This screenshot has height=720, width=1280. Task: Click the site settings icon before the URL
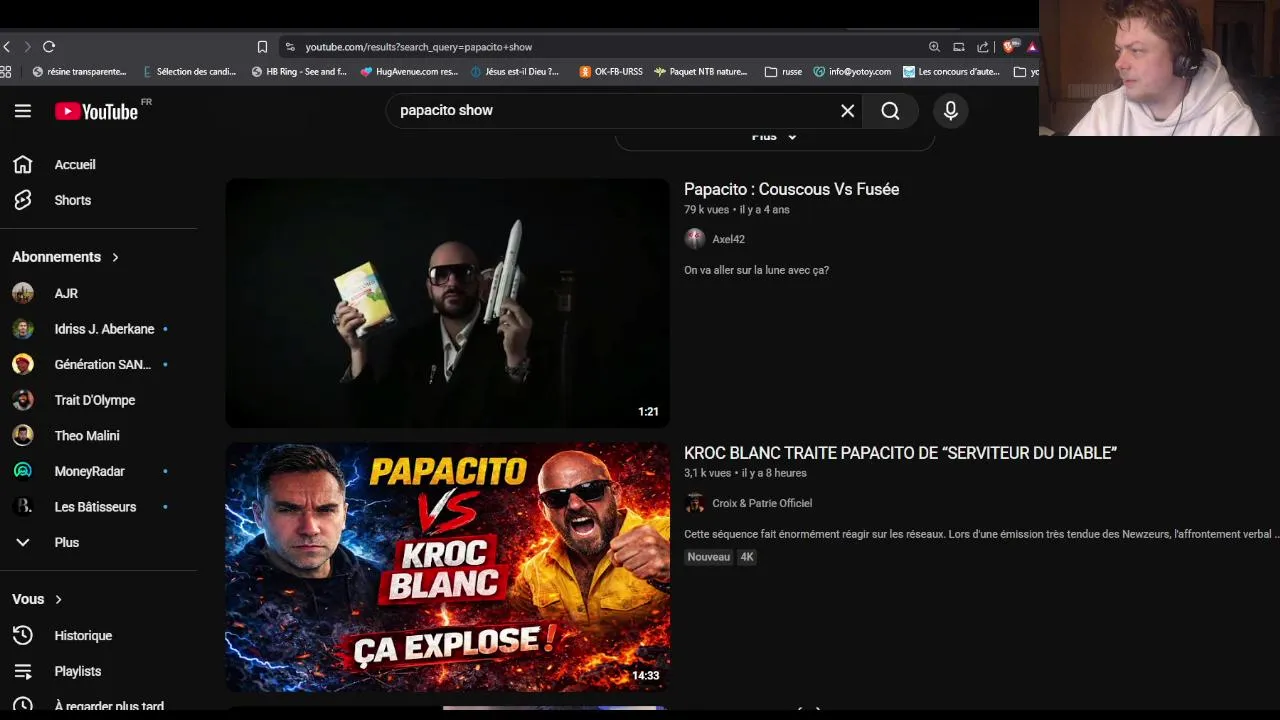[290, 47]
